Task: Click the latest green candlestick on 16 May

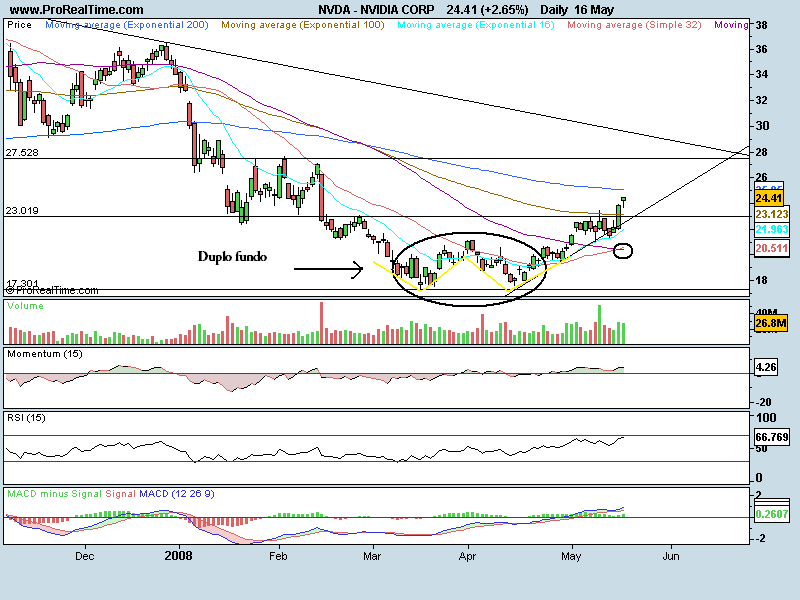Action: (623, 200)
